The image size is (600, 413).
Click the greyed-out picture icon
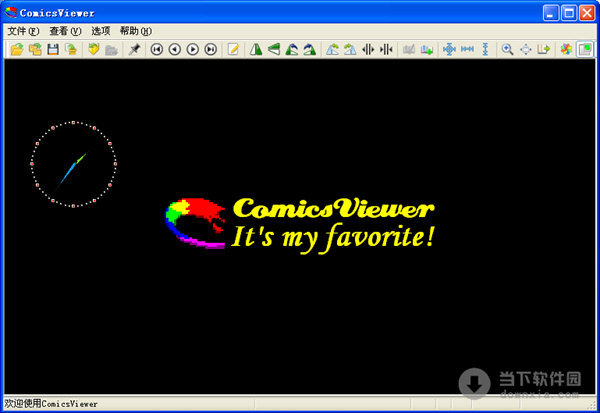coord(409,49)
